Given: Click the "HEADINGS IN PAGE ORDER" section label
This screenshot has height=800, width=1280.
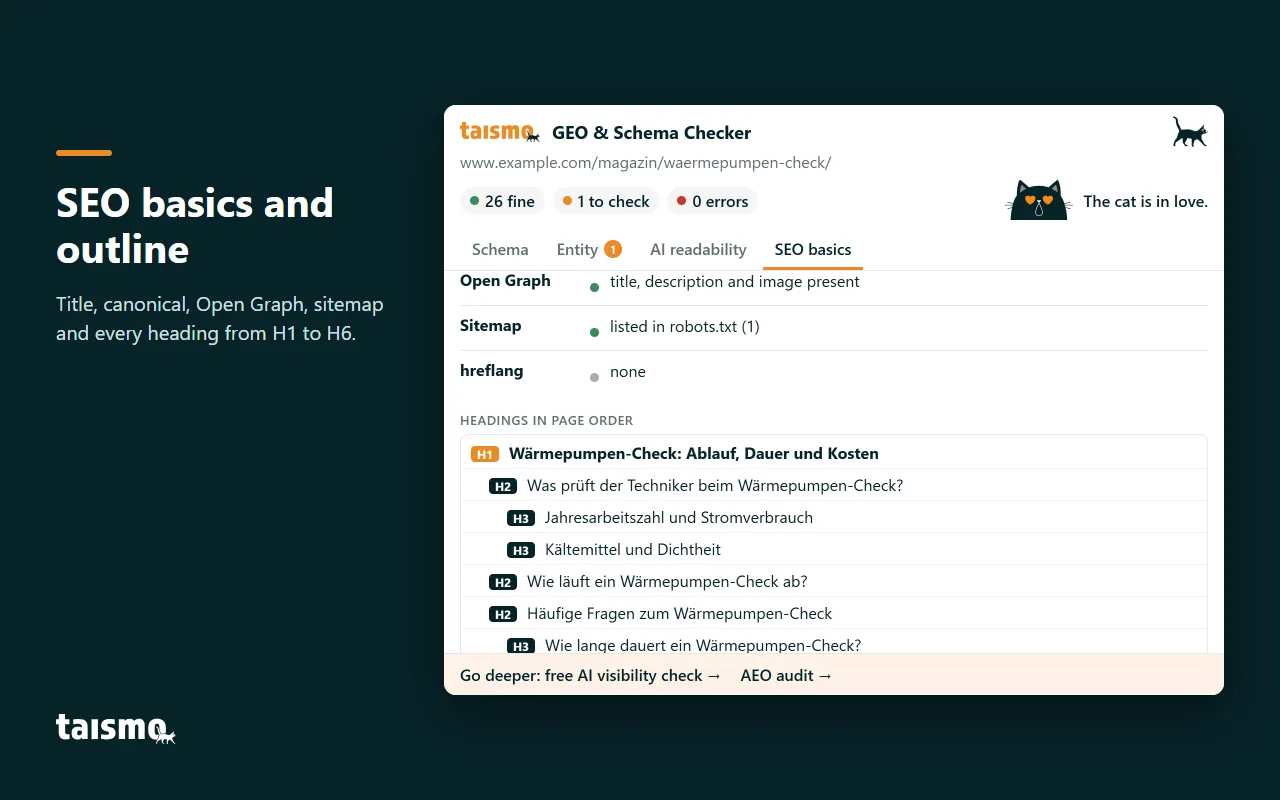Looking at the screenshot, I should click(x=547, y=421).
